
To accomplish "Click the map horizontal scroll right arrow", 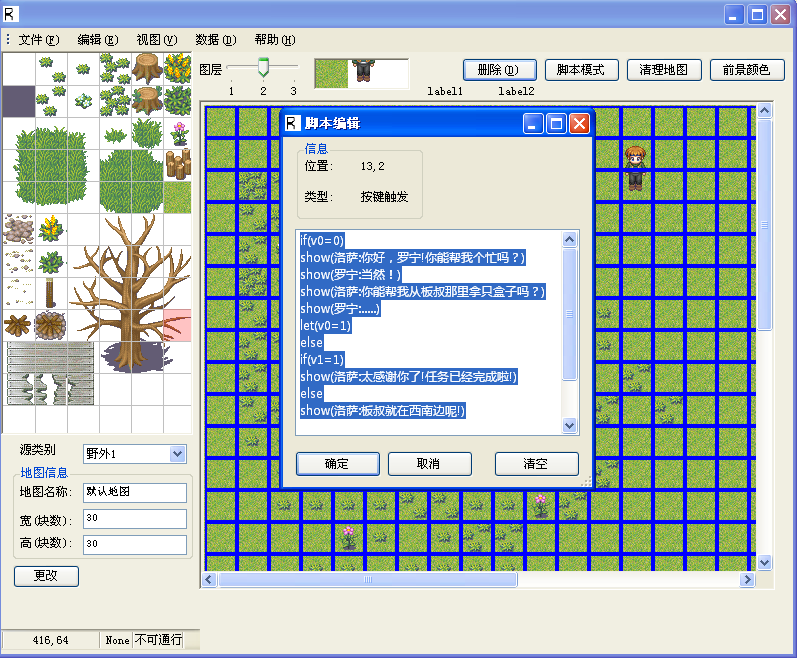I will [x=747, y=580].
